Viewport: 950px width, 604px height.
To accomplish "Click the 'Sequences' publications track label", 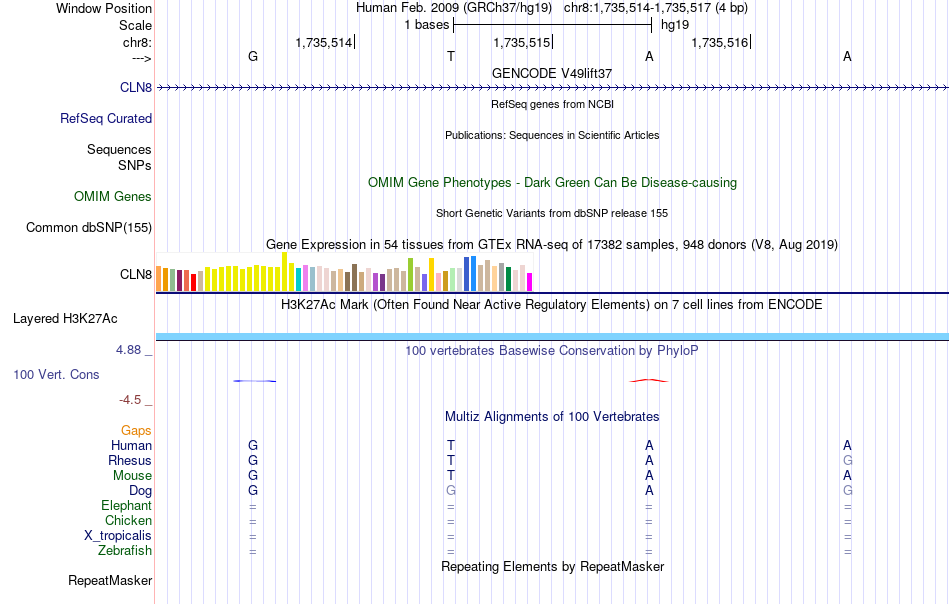I will pos(119,150).
